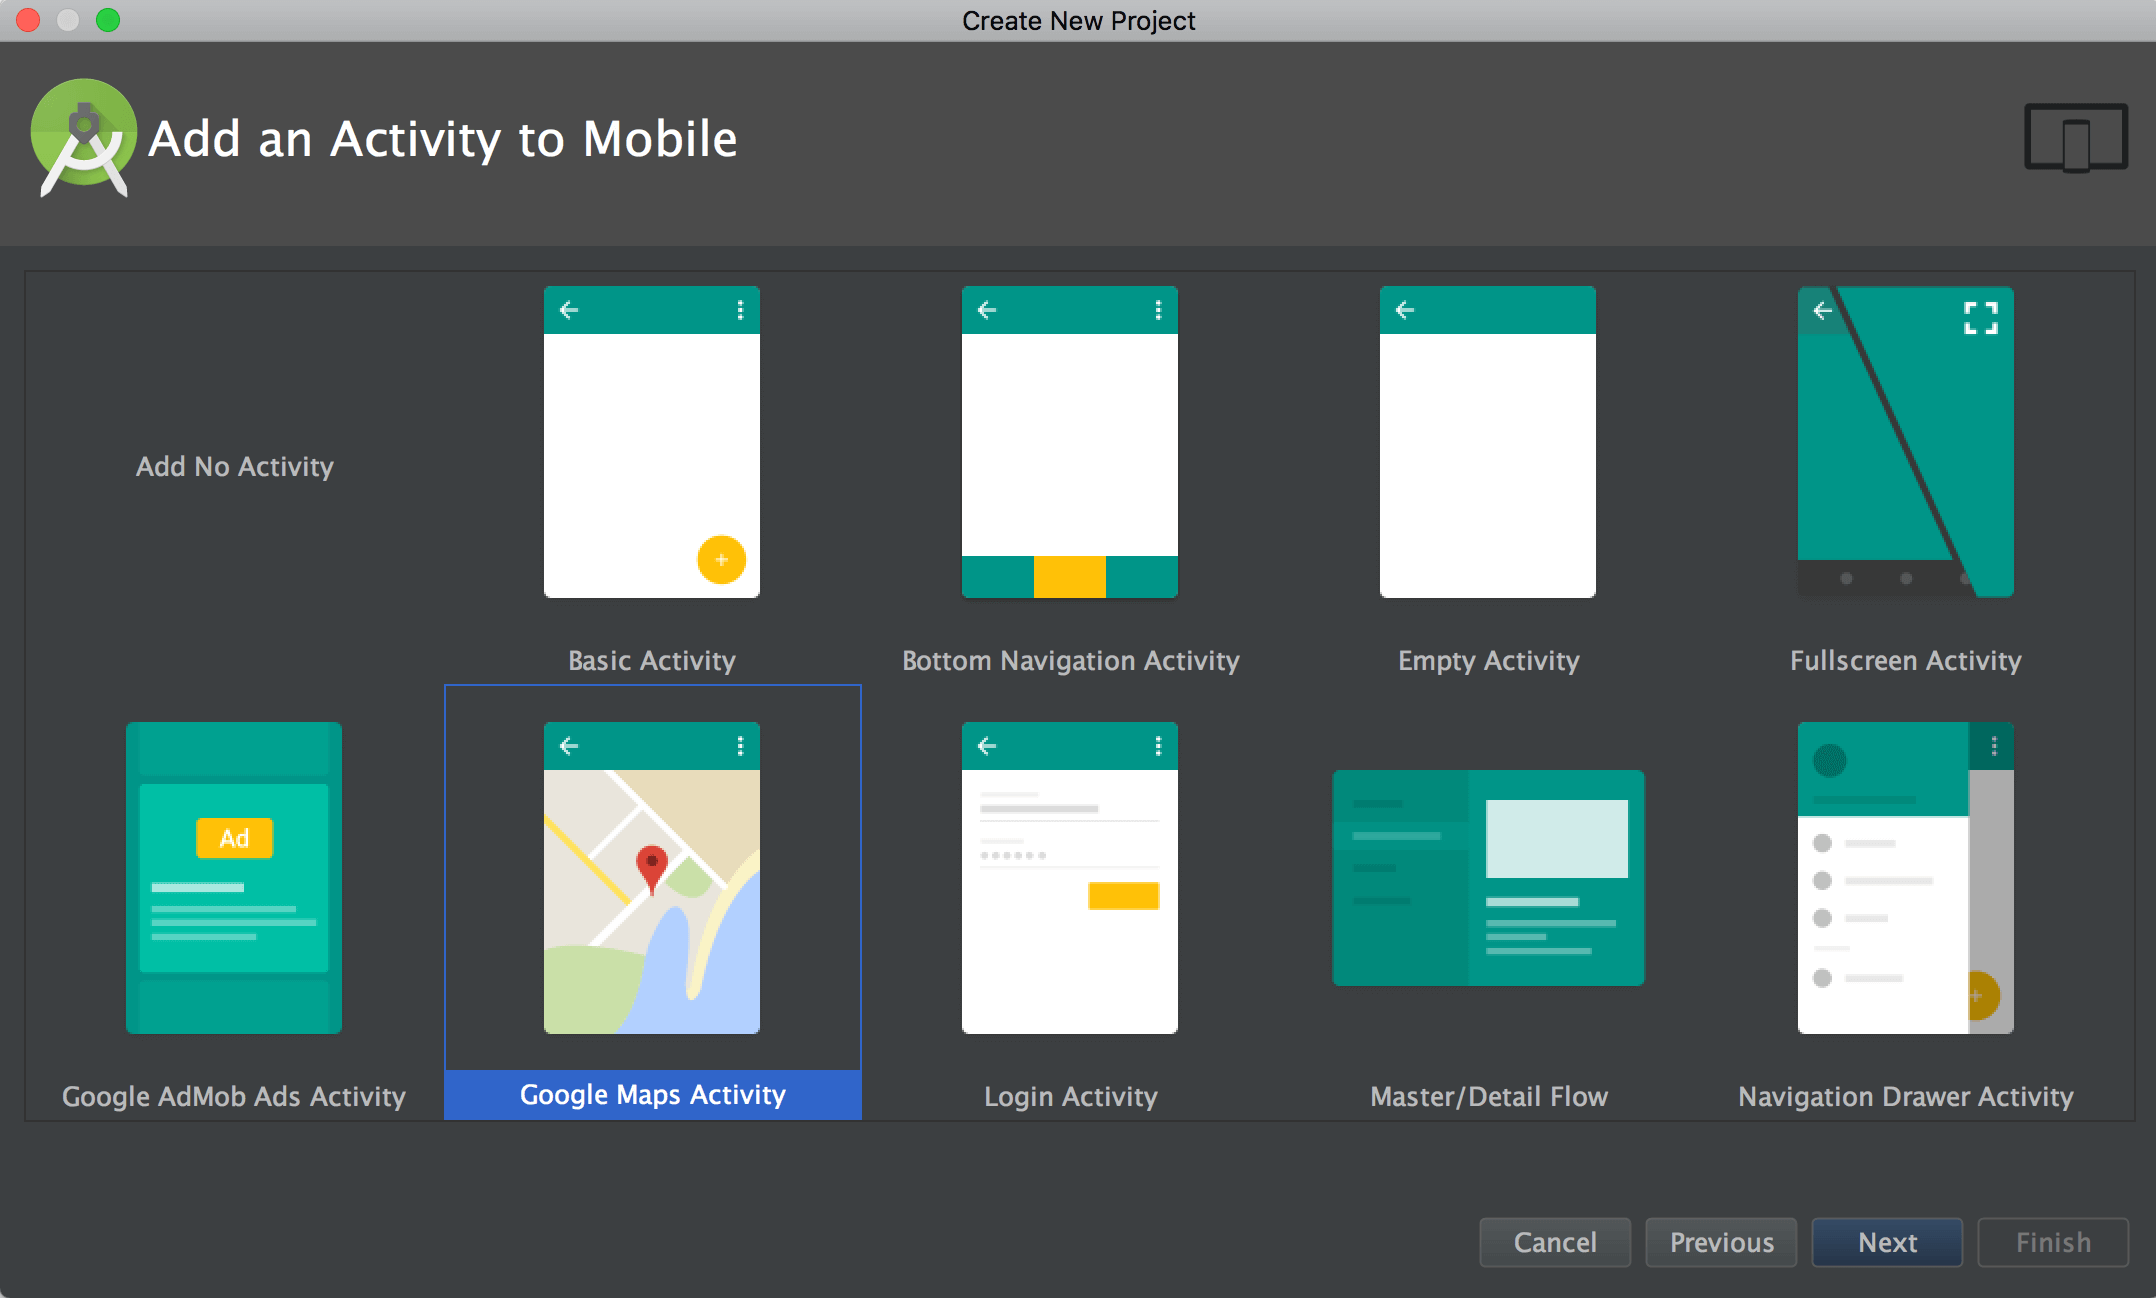Select the Navigation Drawer Activity template

pyautogui.click(x=1905, y=877)
